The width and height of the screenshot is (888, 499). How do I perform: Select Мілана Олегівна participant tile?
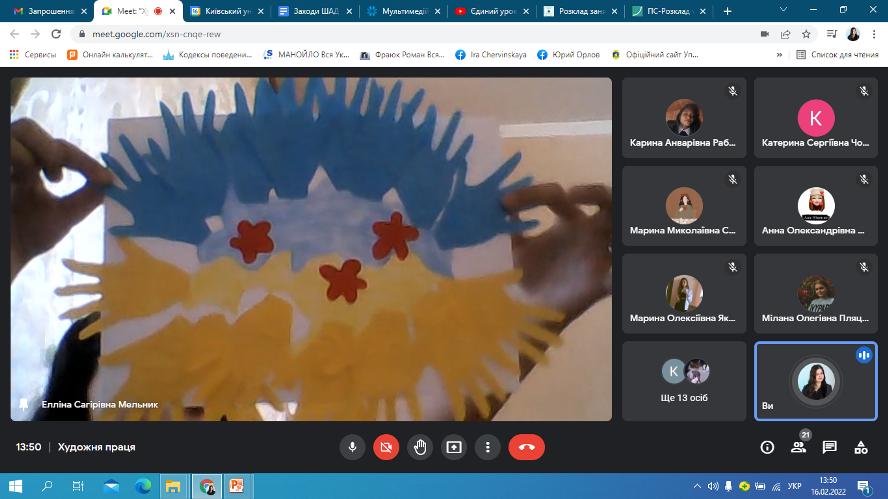point(816,293)
